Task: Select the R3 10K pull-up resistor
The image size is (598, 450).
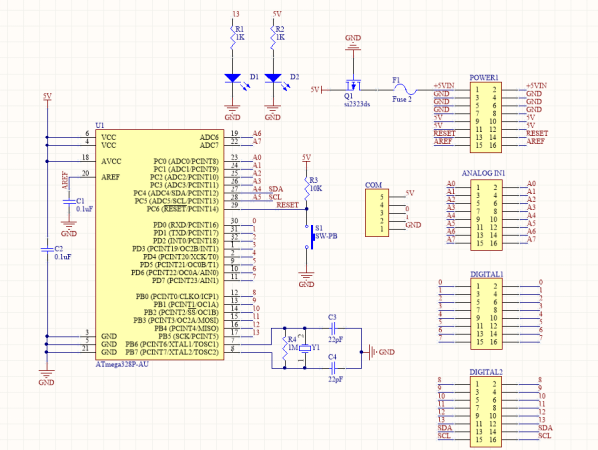Action: pos(306,189)
